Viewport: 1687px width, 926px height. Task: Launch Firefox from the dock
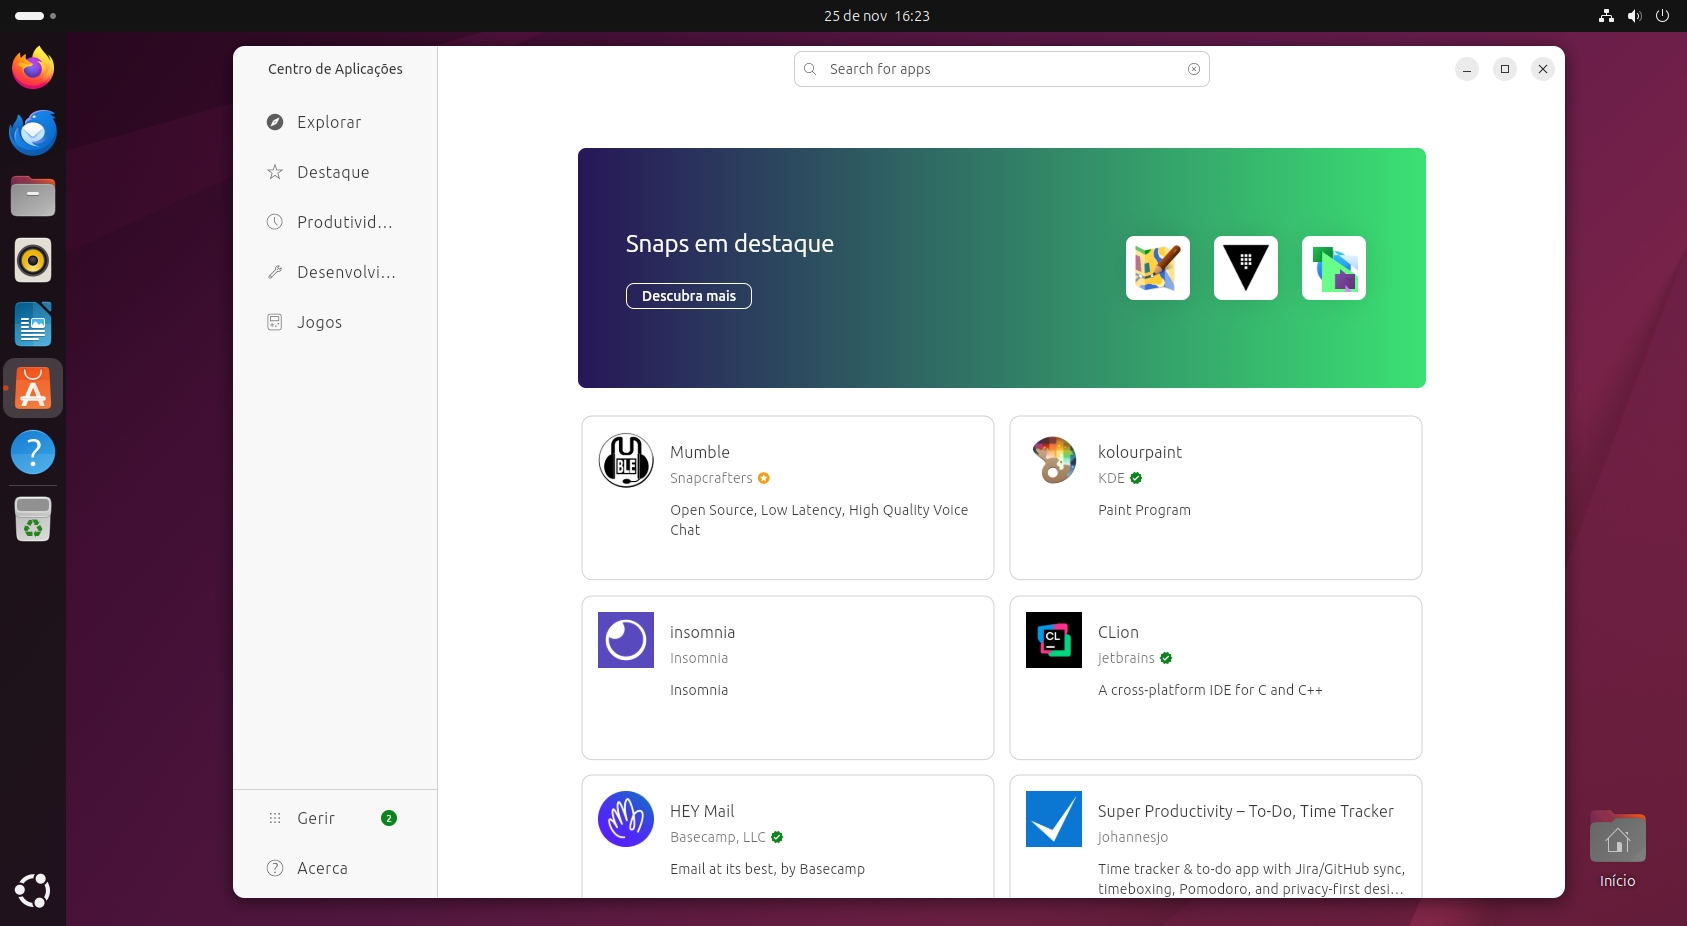coord(33,68)
